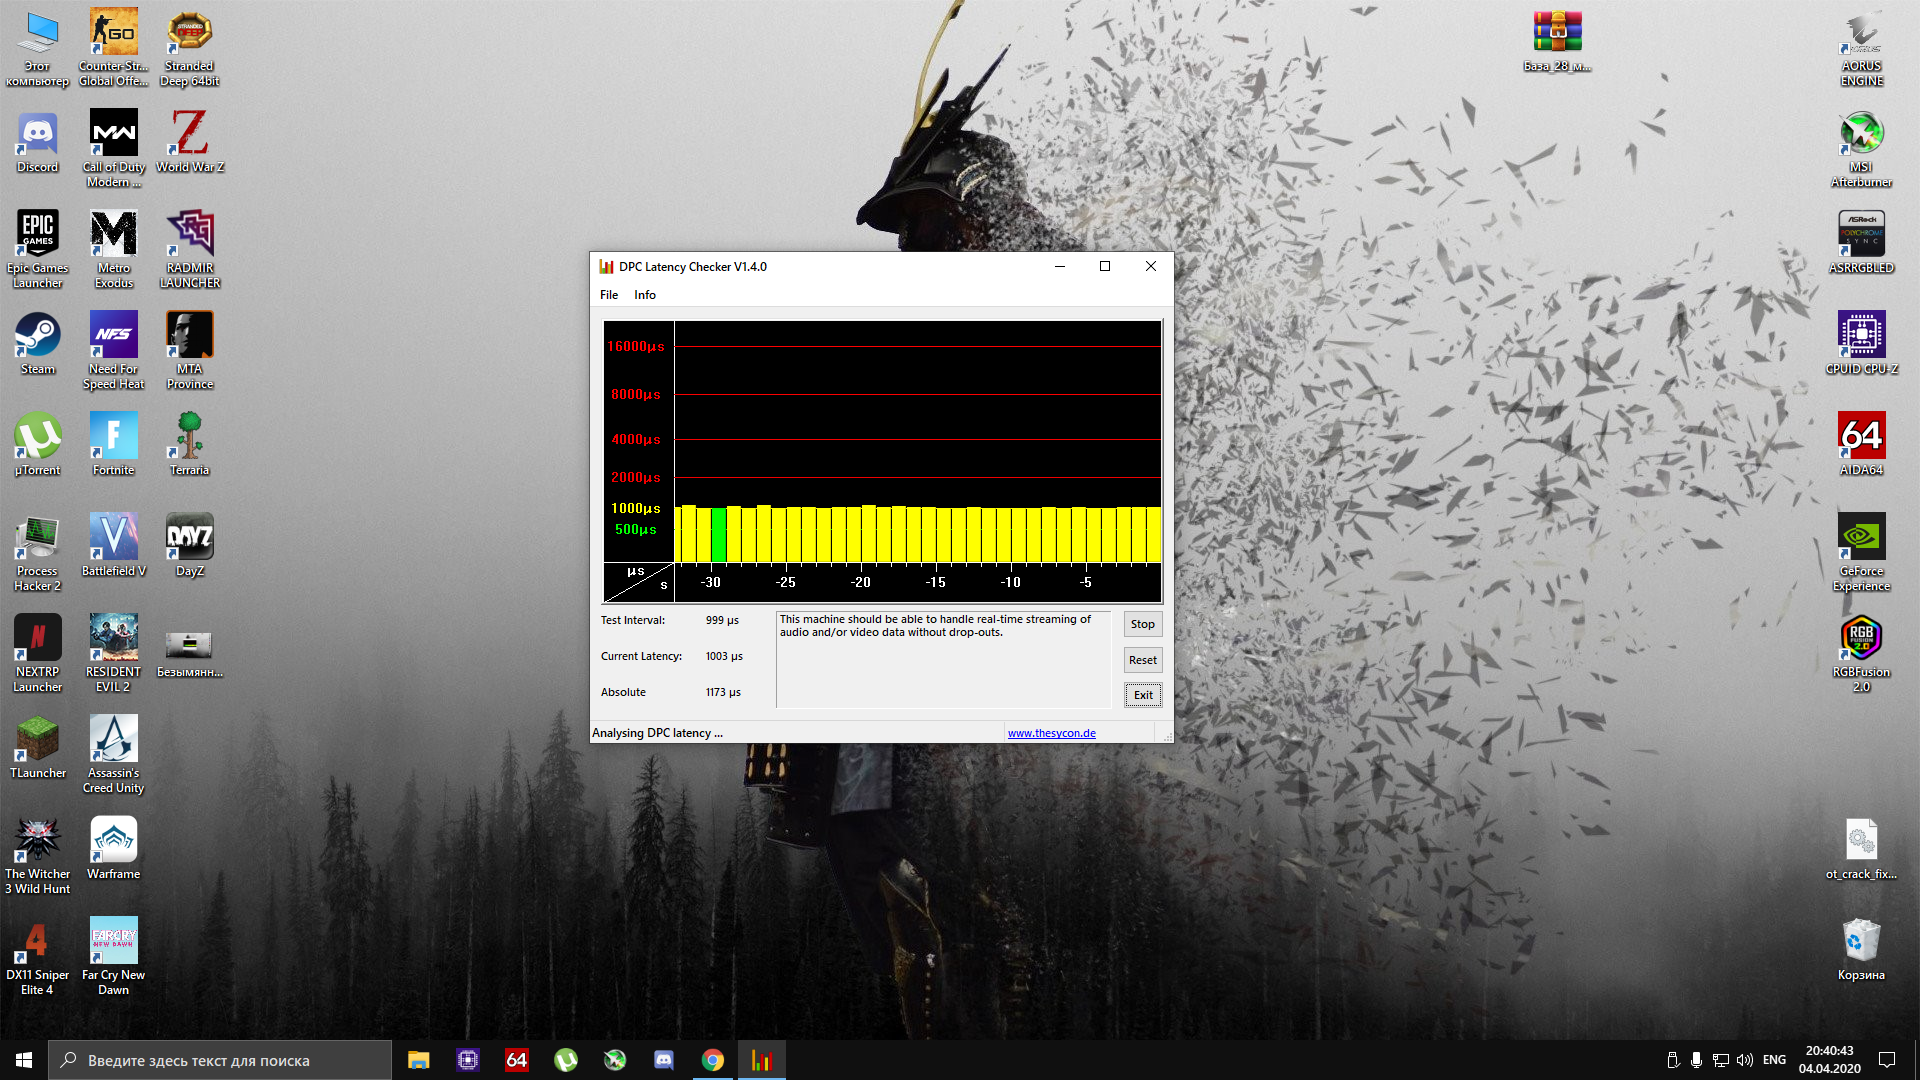Image resolution: width=1920 pixels, height=1080 pixels.
Task: Open the Info menu
Action: pyautogui.click(x=645, y=295)
